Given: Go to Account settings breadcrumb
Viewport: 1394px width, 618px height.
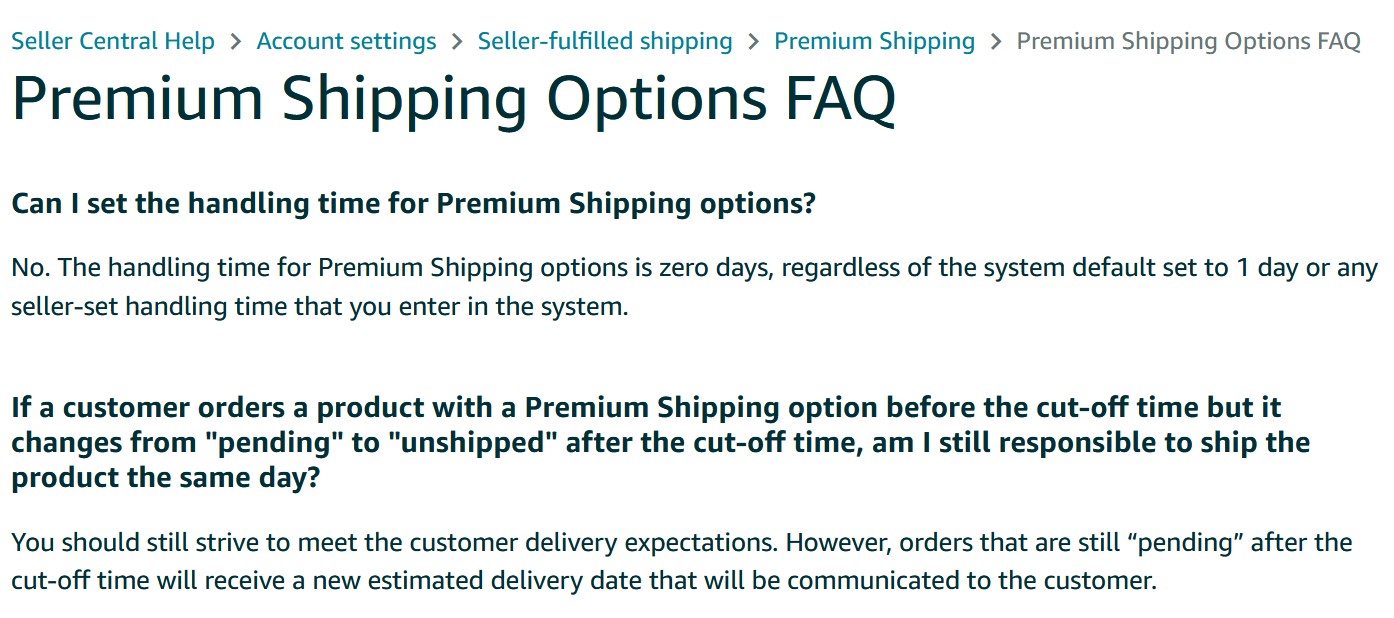Looking at the screenshot, I should [x=346, y=41].
